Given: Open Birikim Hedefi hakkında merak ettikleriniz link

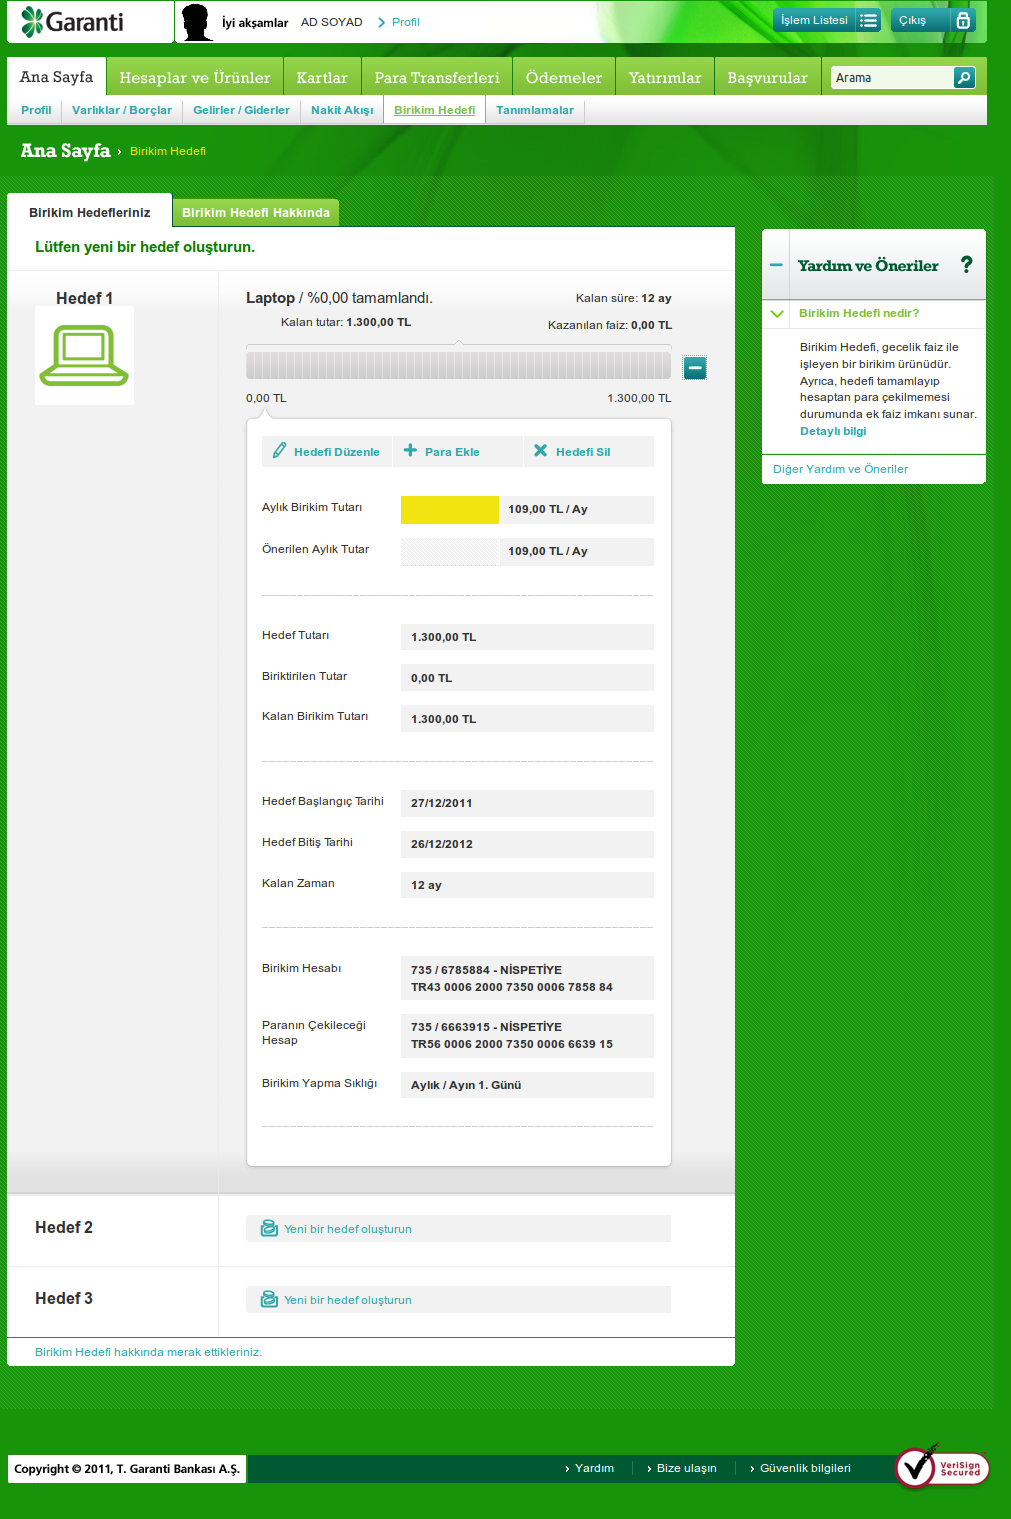Looking at the screenshot, I should click(x=148, y=1352).
